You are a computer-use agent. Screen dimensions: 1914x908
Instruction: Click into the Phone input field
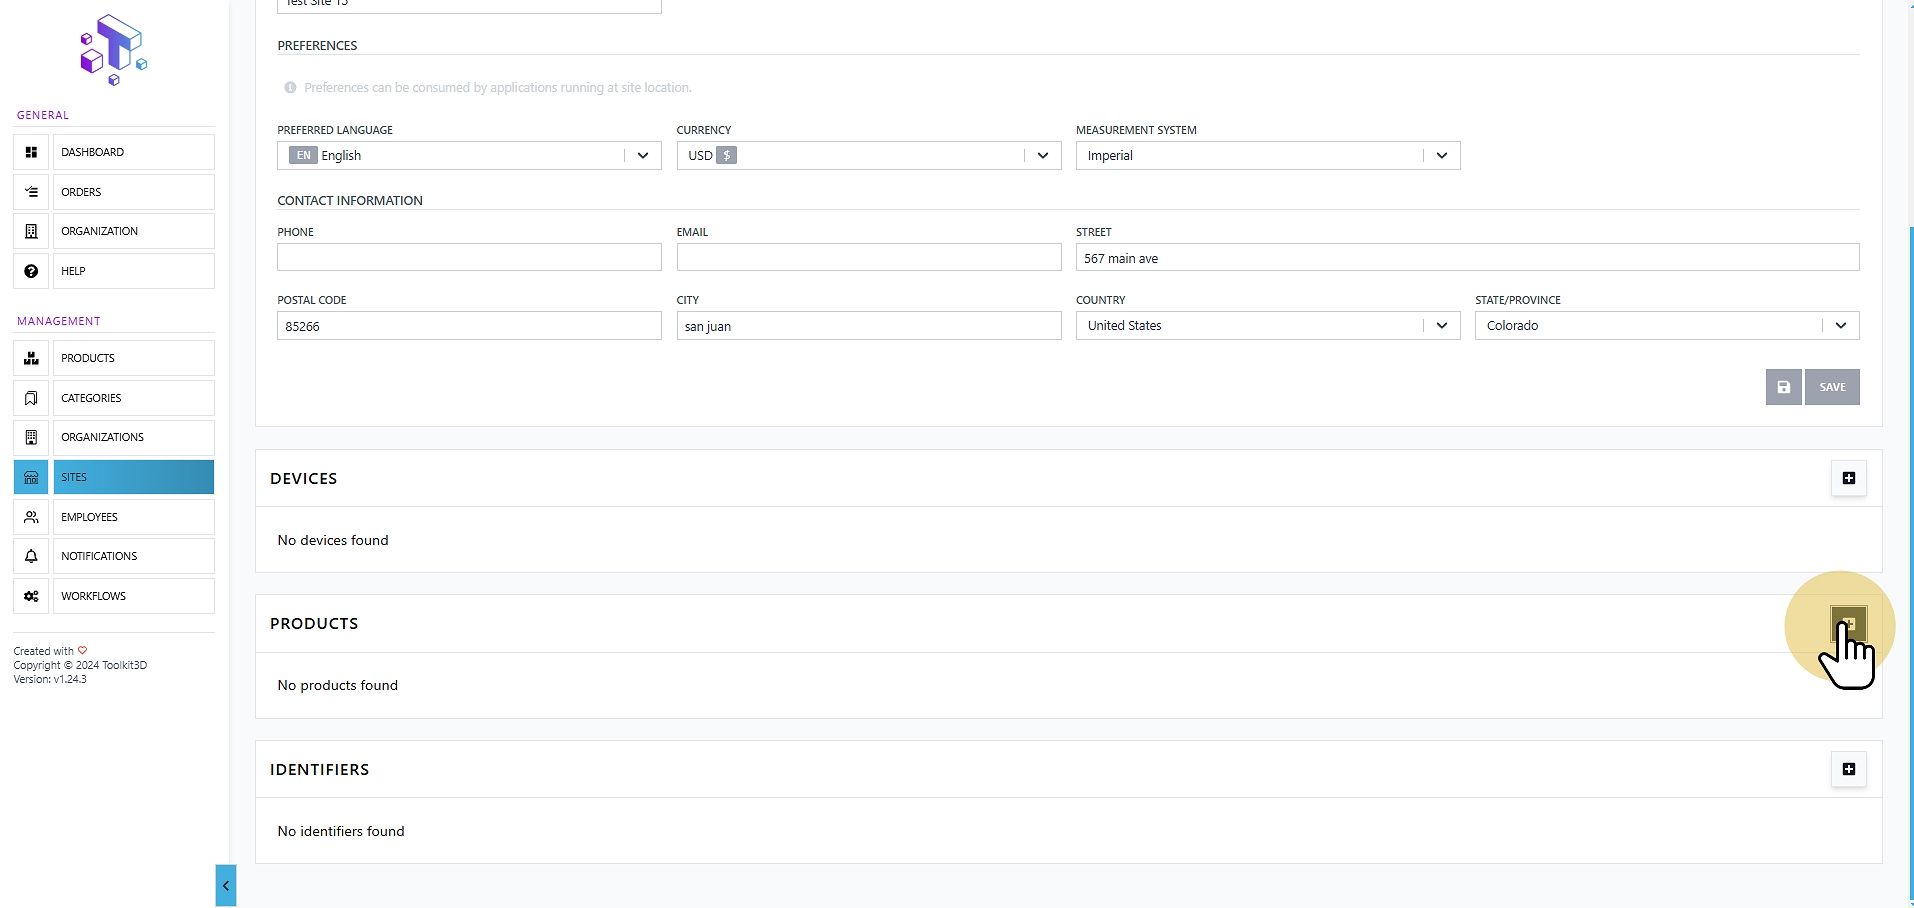469,257
